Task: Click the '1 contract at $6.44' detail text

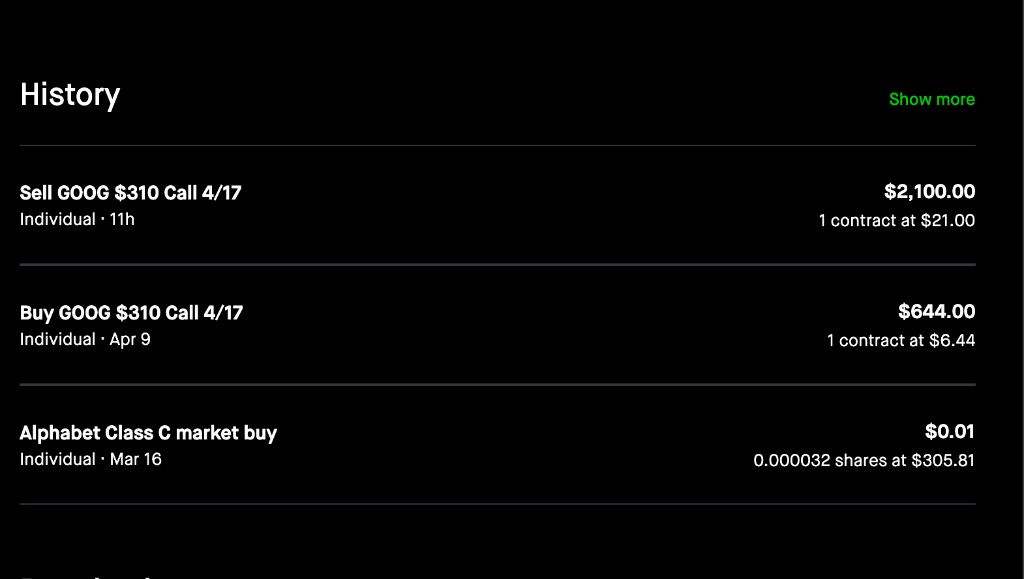Action: (900, 340)
